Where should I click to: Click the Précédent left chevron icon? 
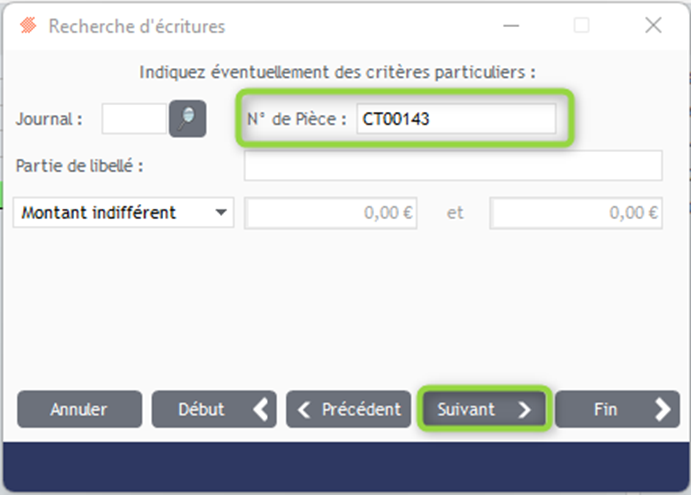(x=304, y=409)
